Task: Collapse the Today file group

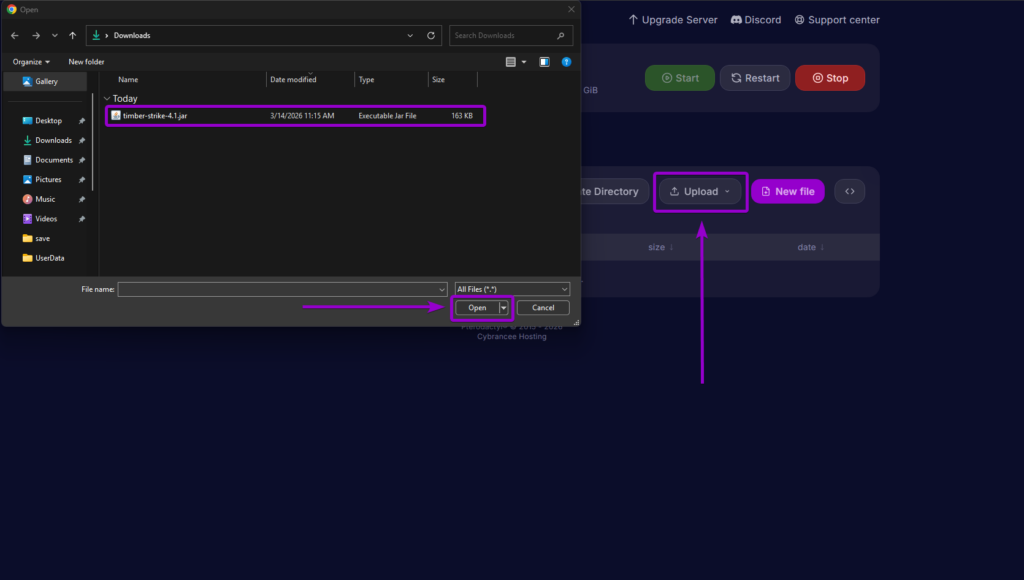Action: [x=106, y=98]
